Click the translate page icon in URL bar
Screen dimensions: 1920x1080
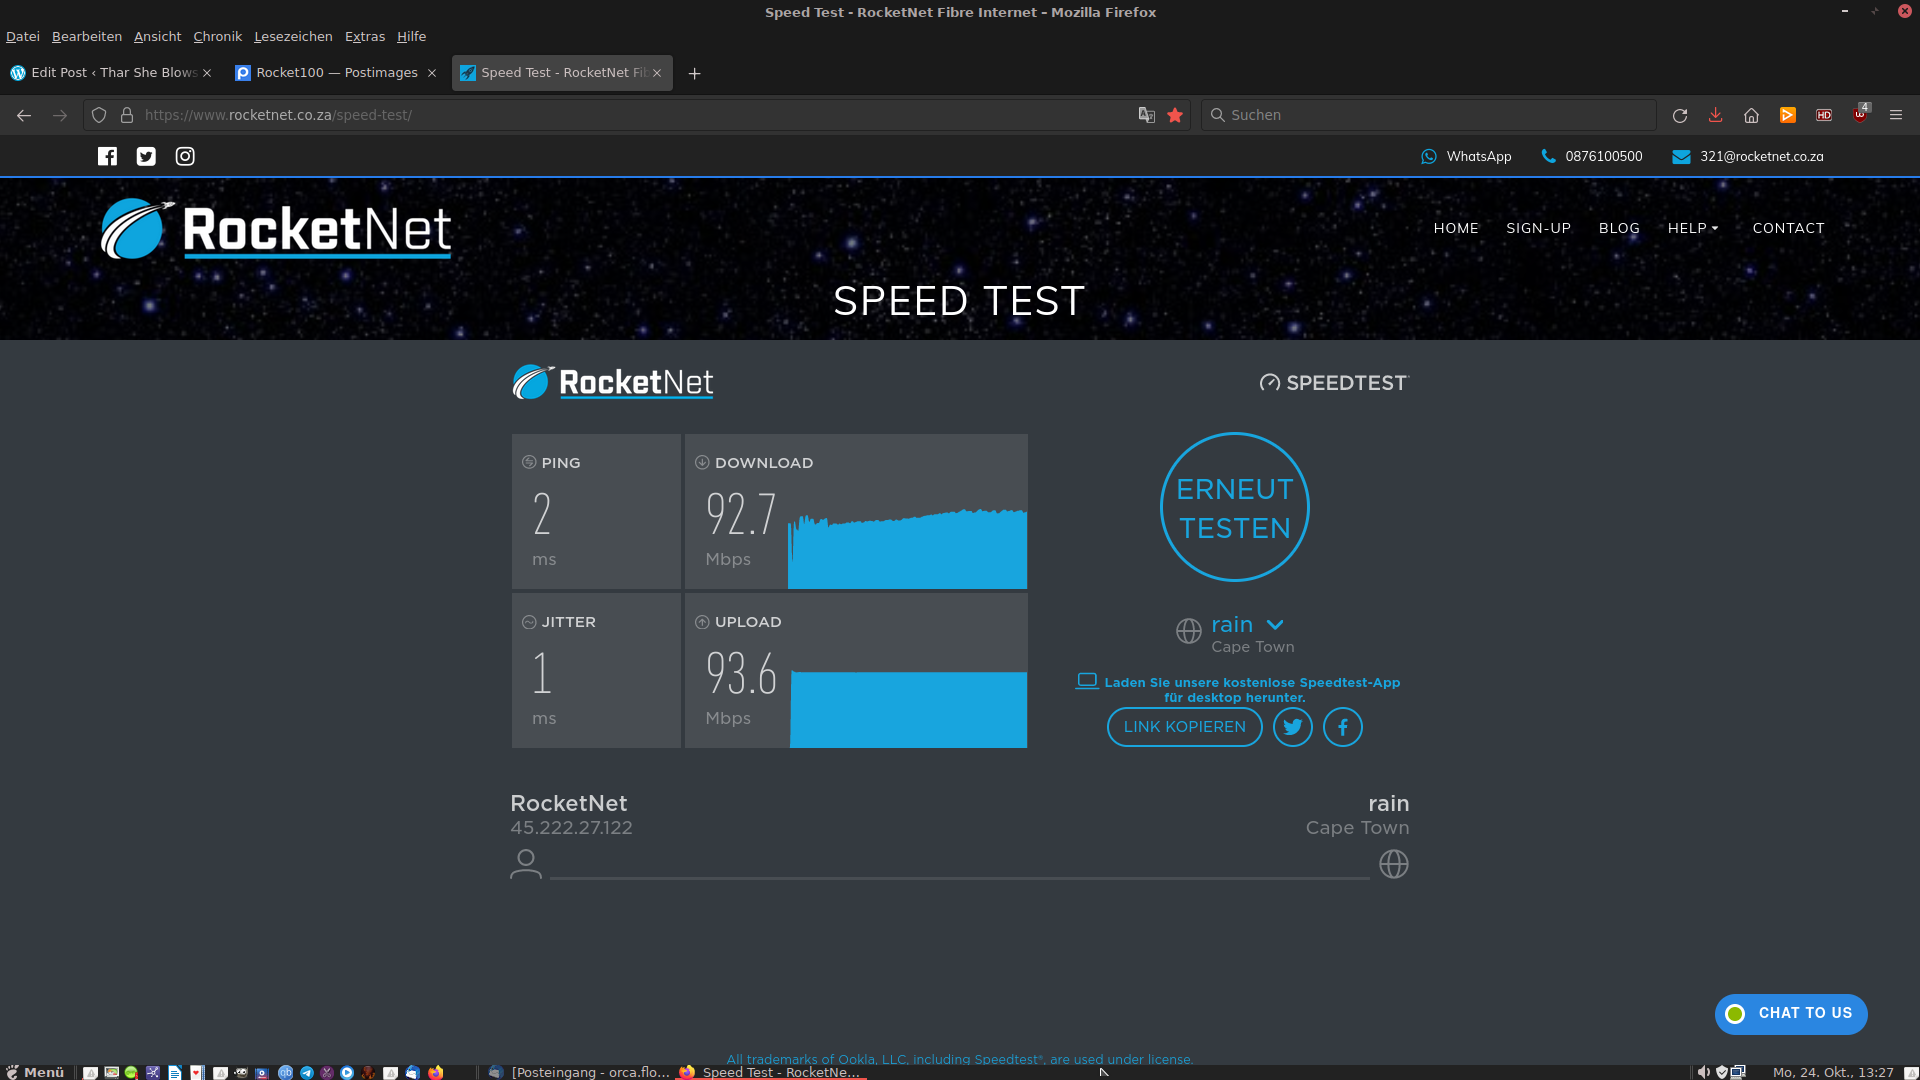(x=1147, y=115)
